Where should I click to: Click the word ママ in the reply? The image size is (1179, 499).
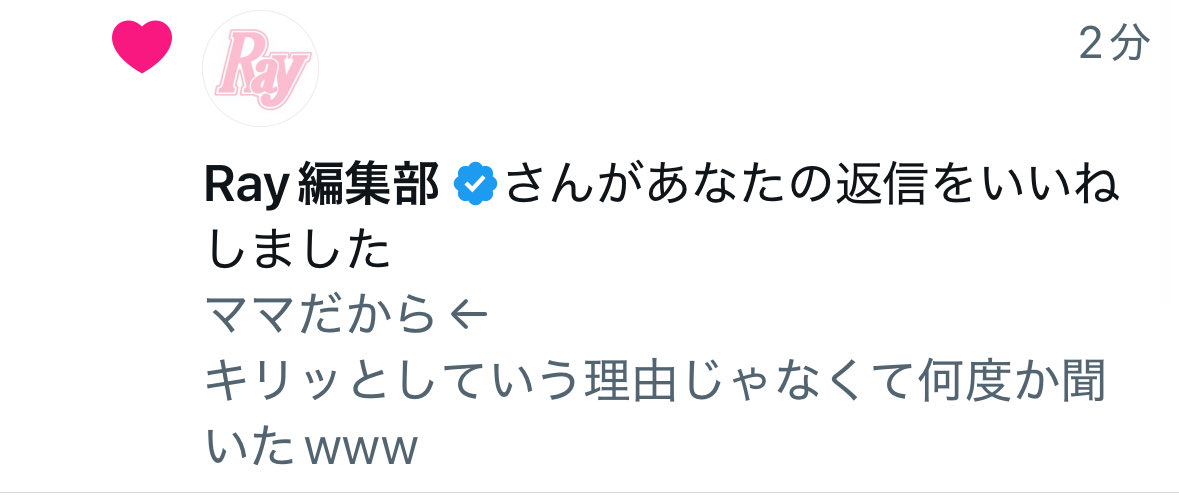[249, 314]
